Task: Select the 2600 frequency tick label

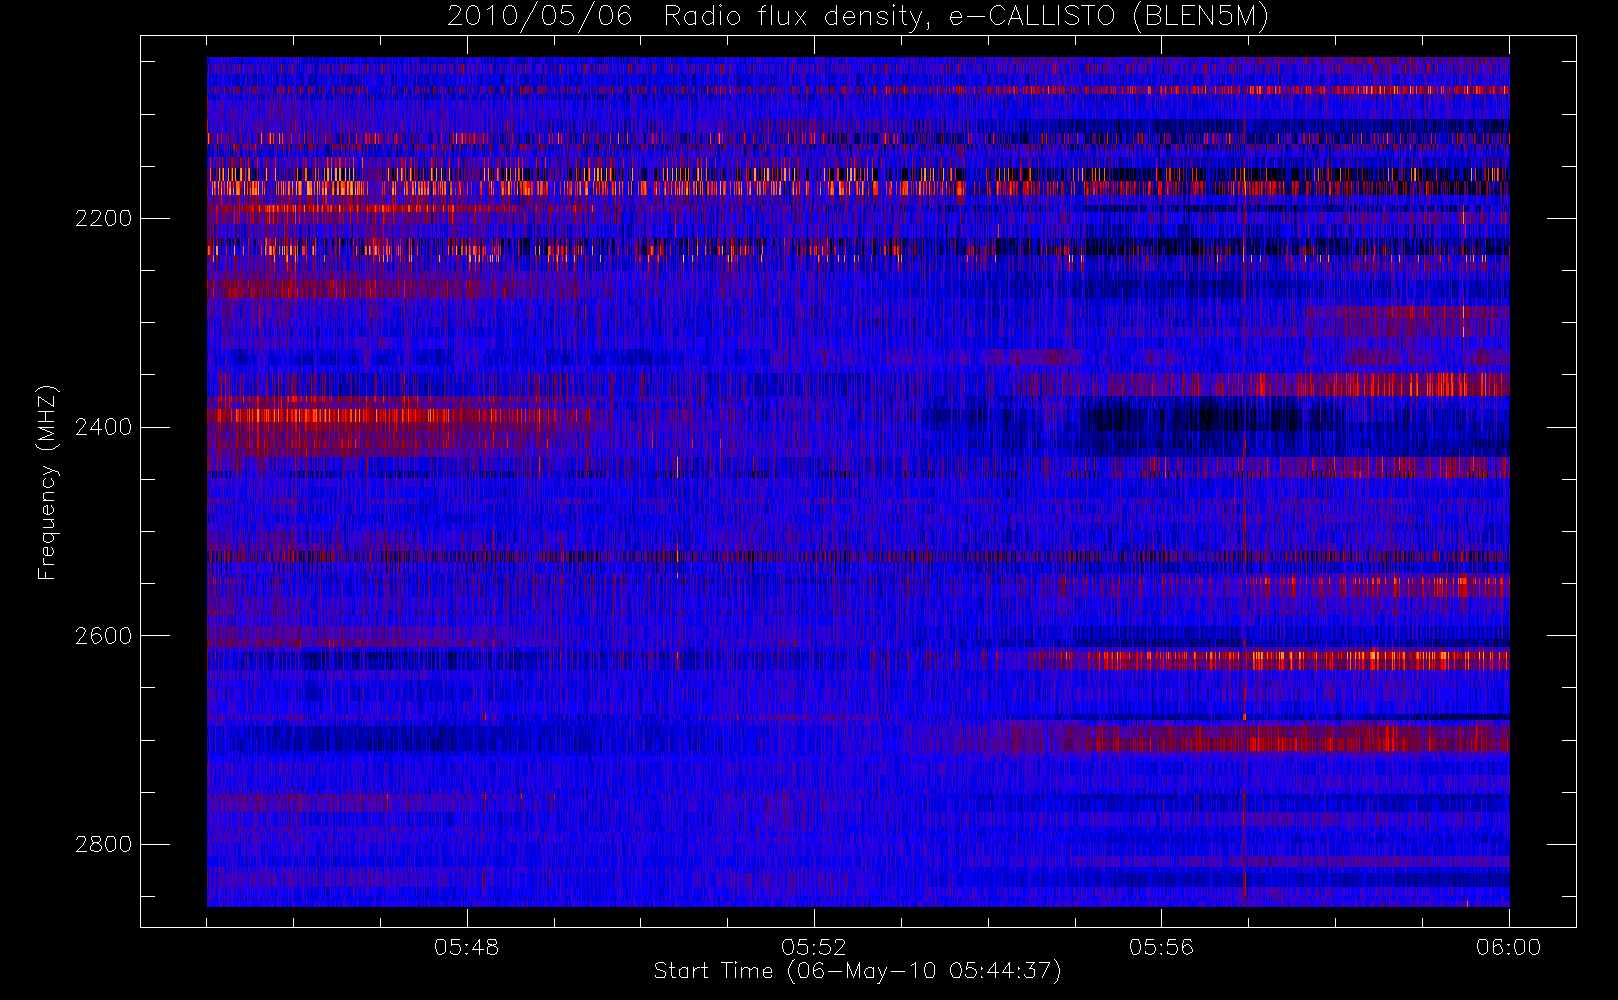Action: [103, 636]
